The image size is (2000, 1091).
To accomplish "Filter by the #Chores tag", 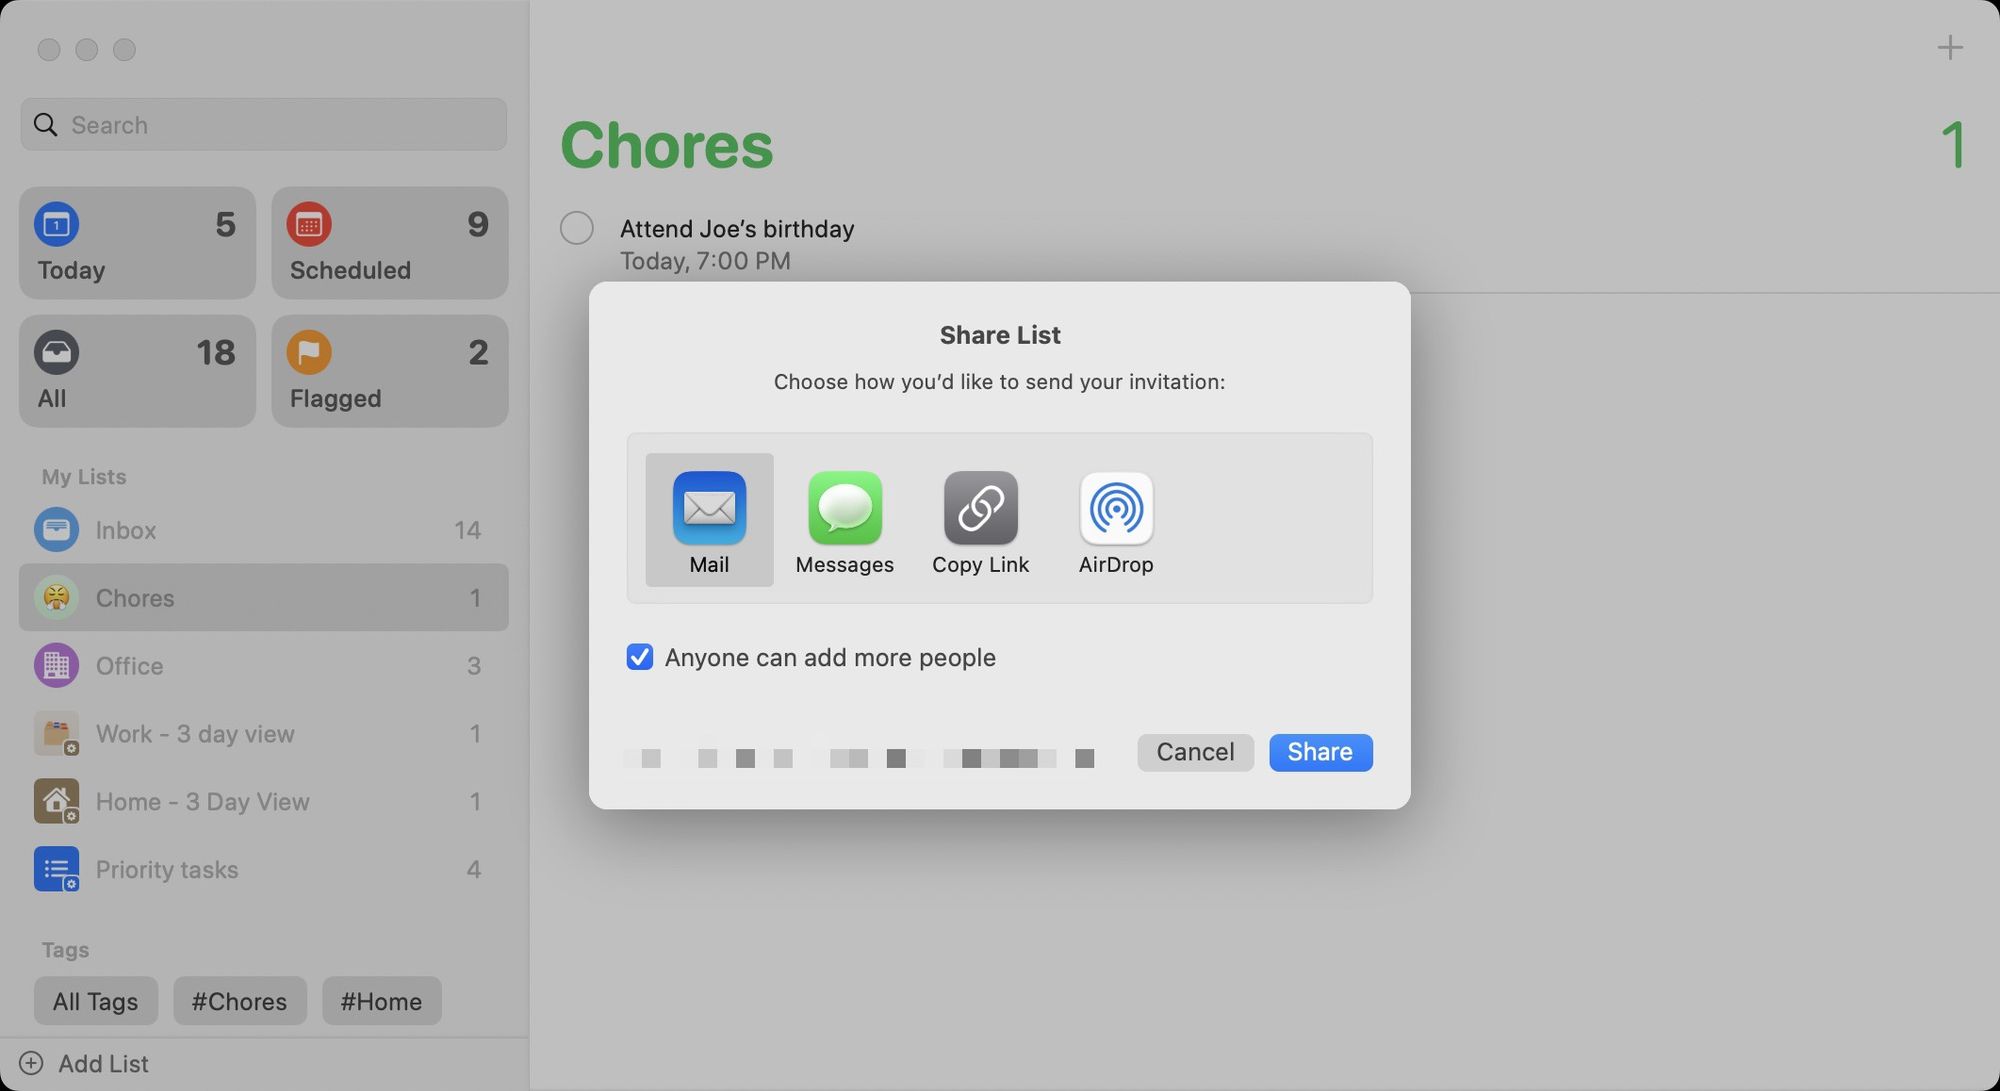I will coord(239,1001).
